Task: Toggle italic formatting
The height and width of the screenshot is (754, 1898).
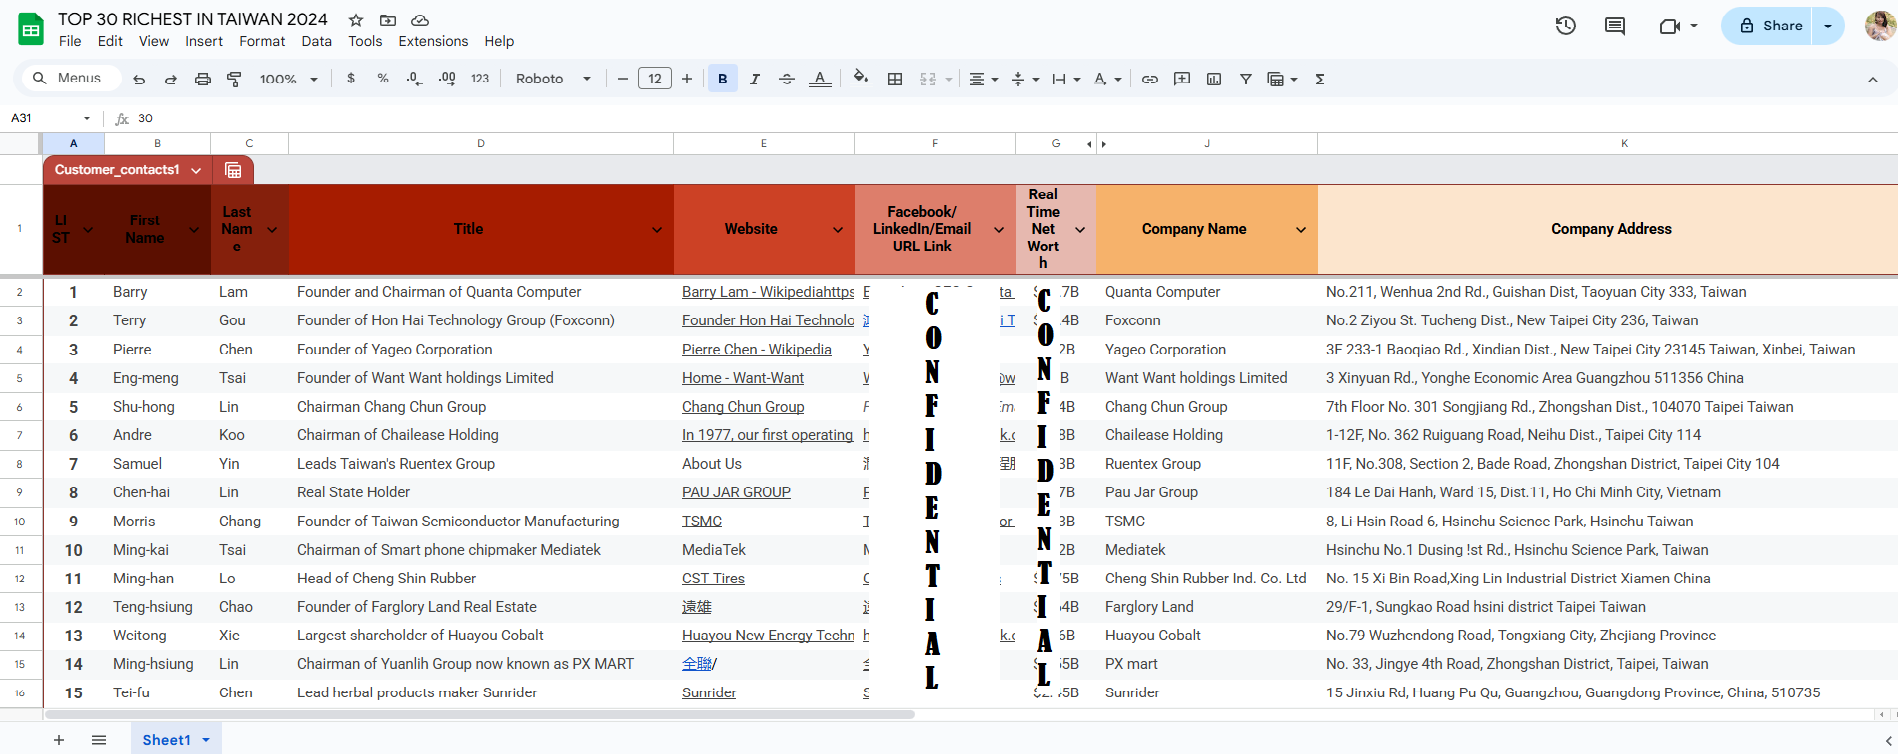Action: pyautogui.click(x=755, y=79)
